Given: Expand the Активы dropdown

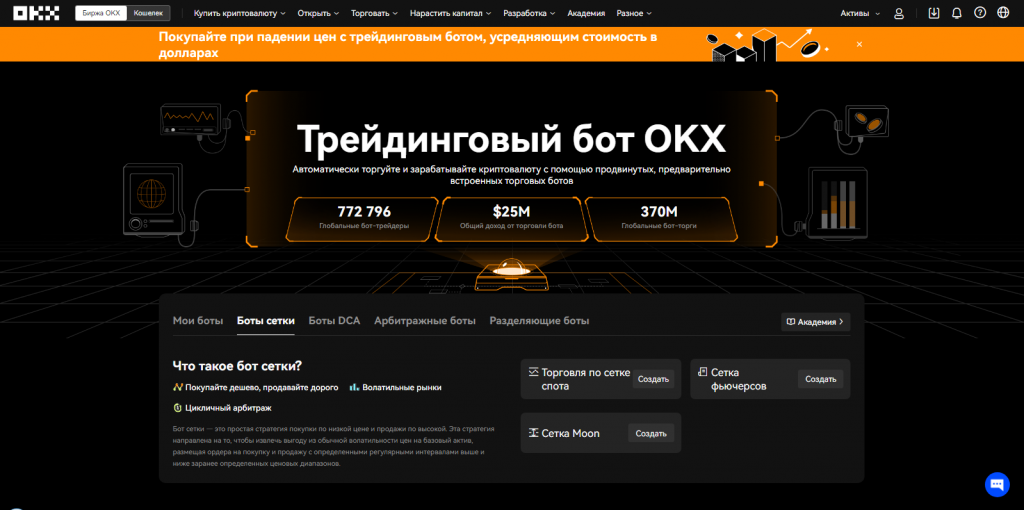Looking at the screenshot, I should coord(859,13).
